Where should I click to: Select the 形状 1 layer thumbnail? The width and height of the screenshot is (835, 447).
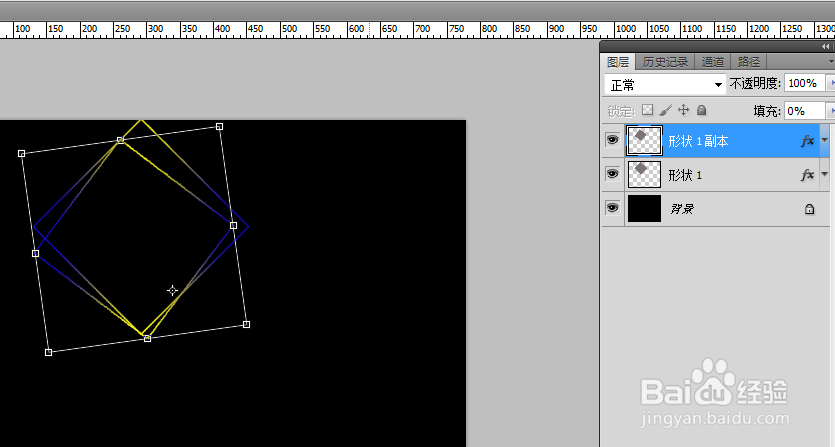tap(644, 174)
